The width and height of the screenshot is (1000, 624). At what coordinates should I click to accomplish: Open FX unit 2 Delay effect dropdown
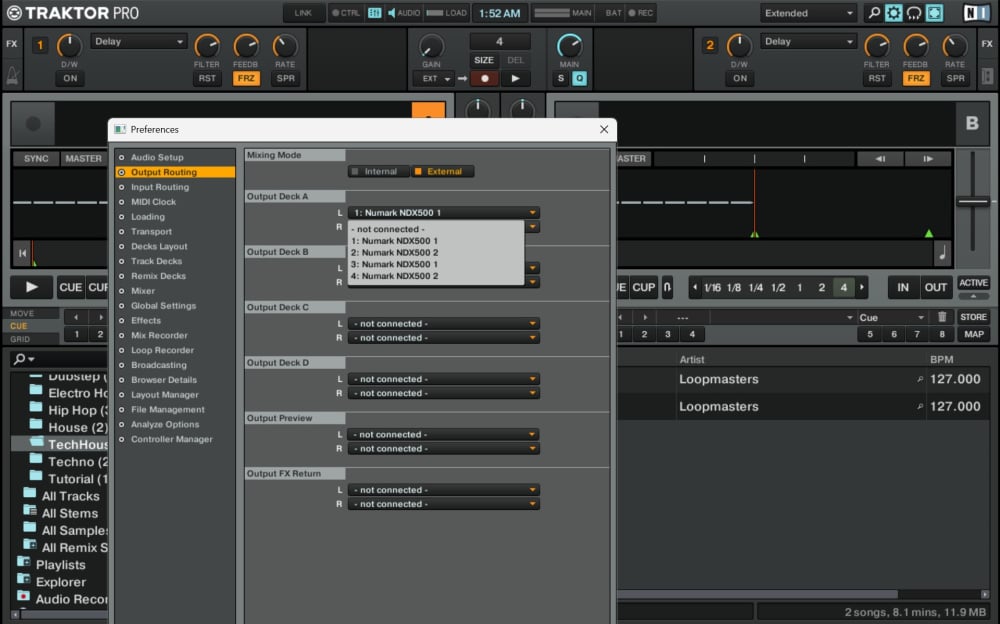807,41
